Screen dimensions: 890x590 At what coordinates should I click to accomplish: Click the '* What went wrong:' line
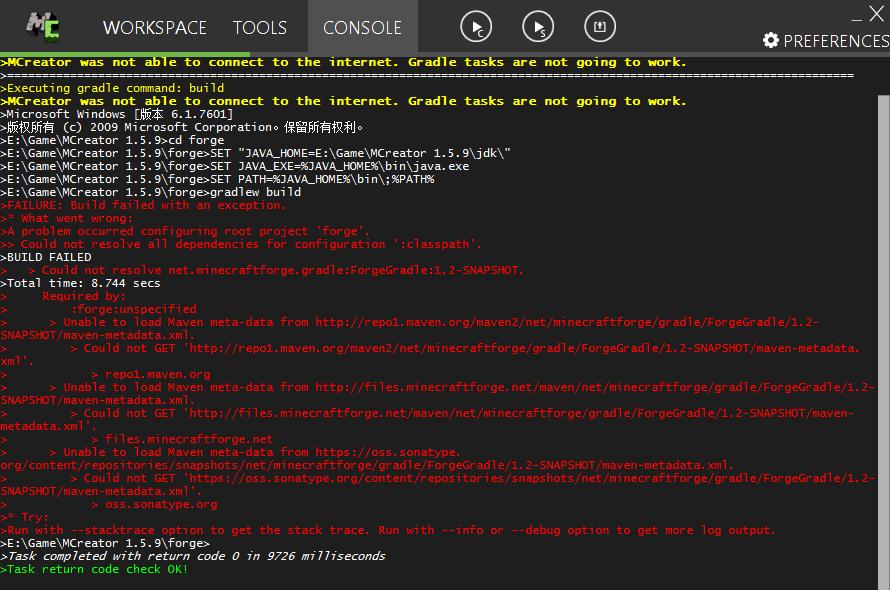(67, 218)
